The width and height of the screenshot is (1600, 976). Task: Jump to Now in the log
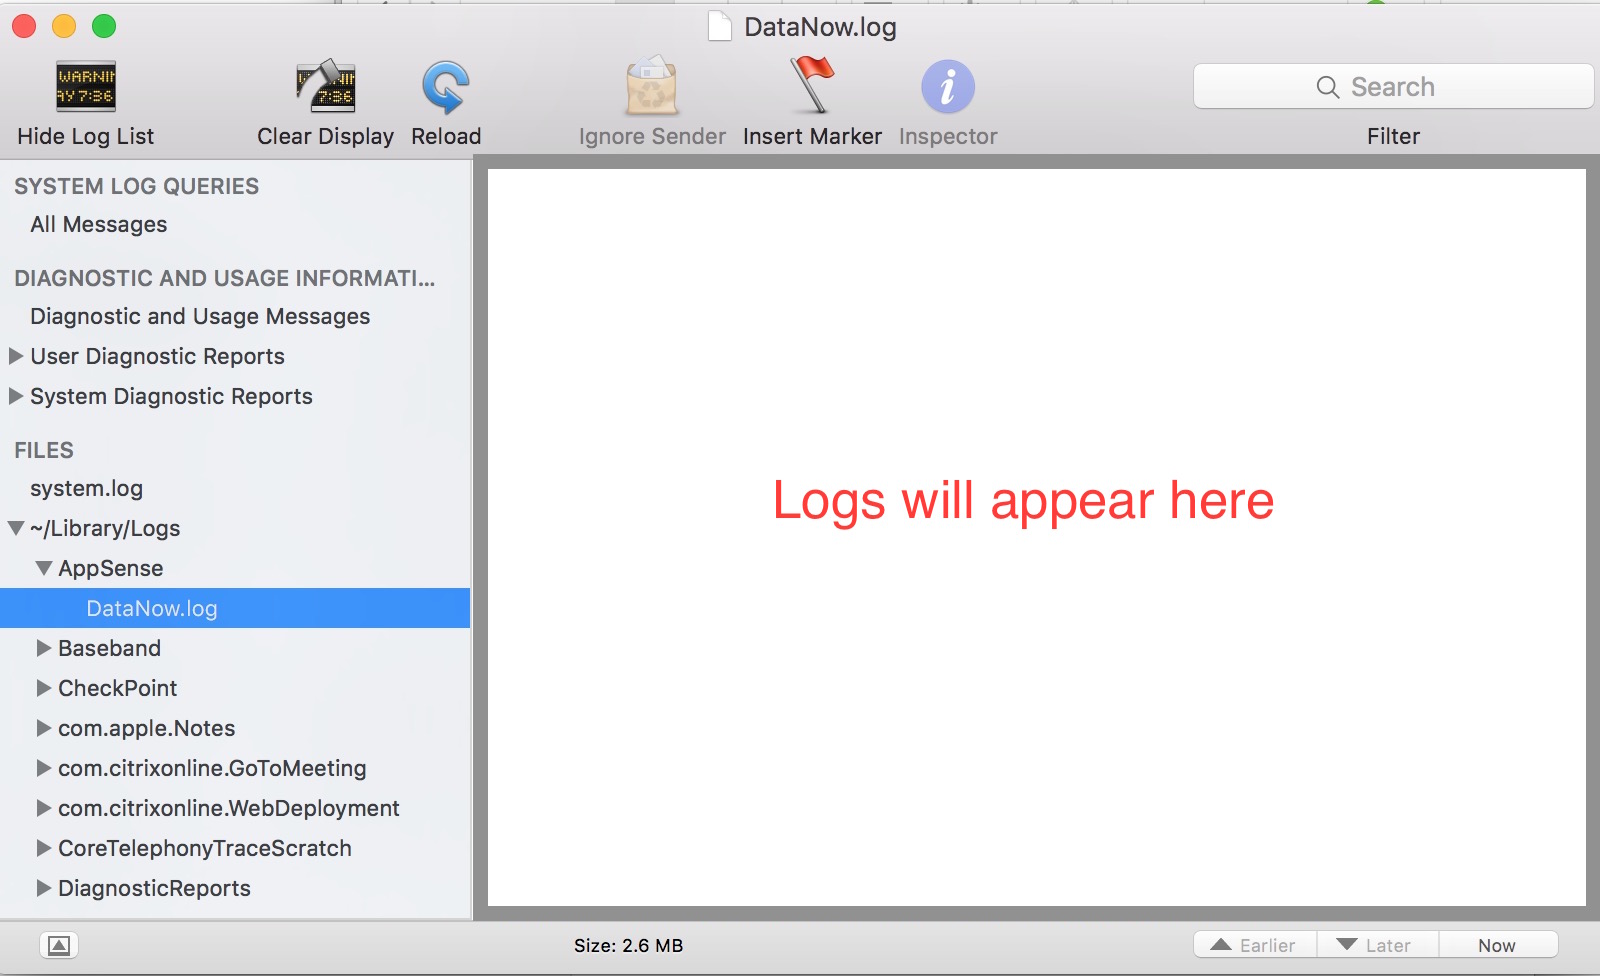tap(1496, 945)
